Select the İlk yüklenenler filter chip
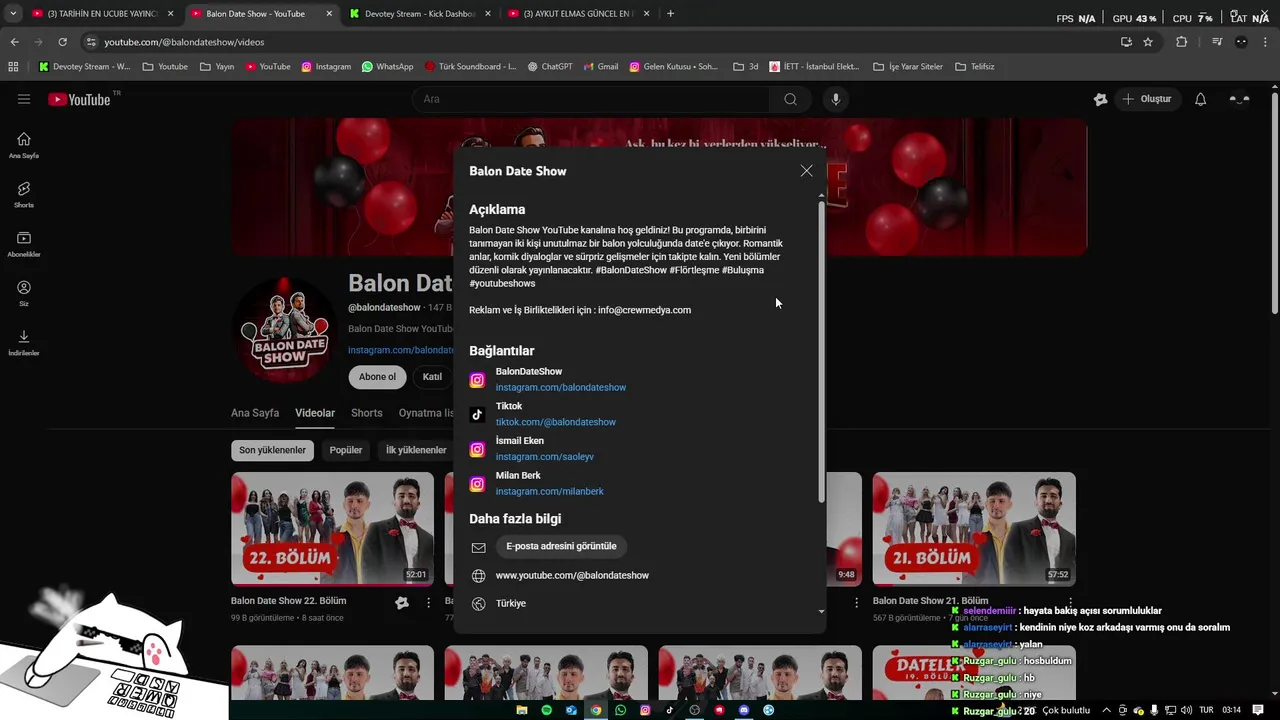The height and width of the screenshot is (720, 1280). (416, 450)
